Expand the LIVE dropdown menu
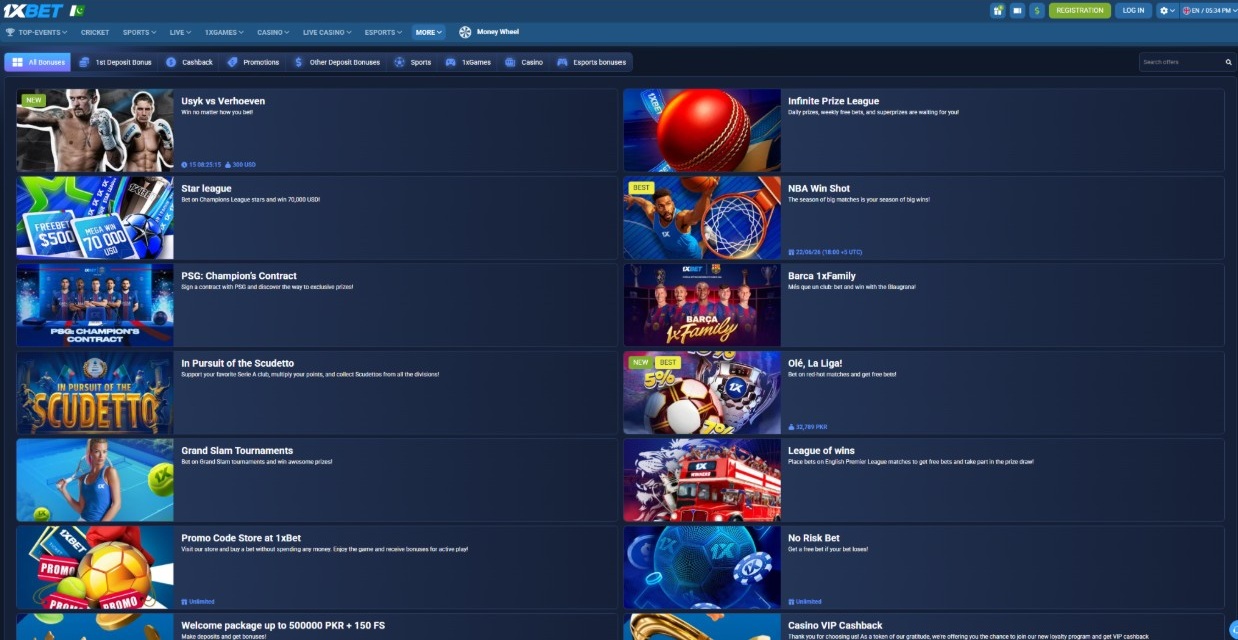1238x640 pixels. point(180,32)
